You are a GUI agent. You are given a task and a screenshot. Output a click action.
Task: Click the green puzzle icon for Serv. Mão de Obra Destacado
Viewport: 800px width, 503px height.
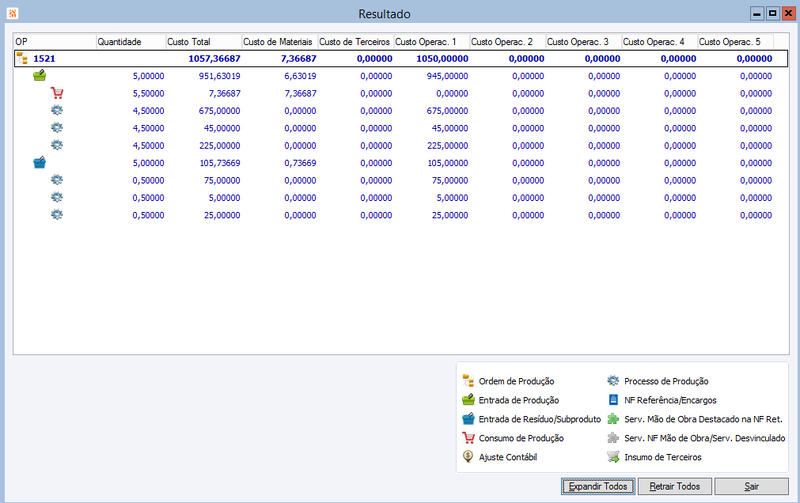pos(613,419)
